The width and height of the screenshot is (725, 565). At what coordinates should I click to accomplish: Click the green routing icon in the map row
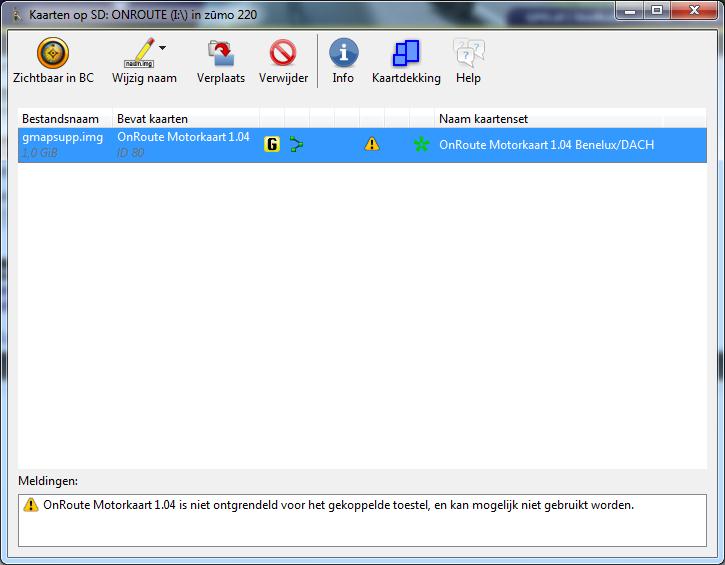coord(296,144)
